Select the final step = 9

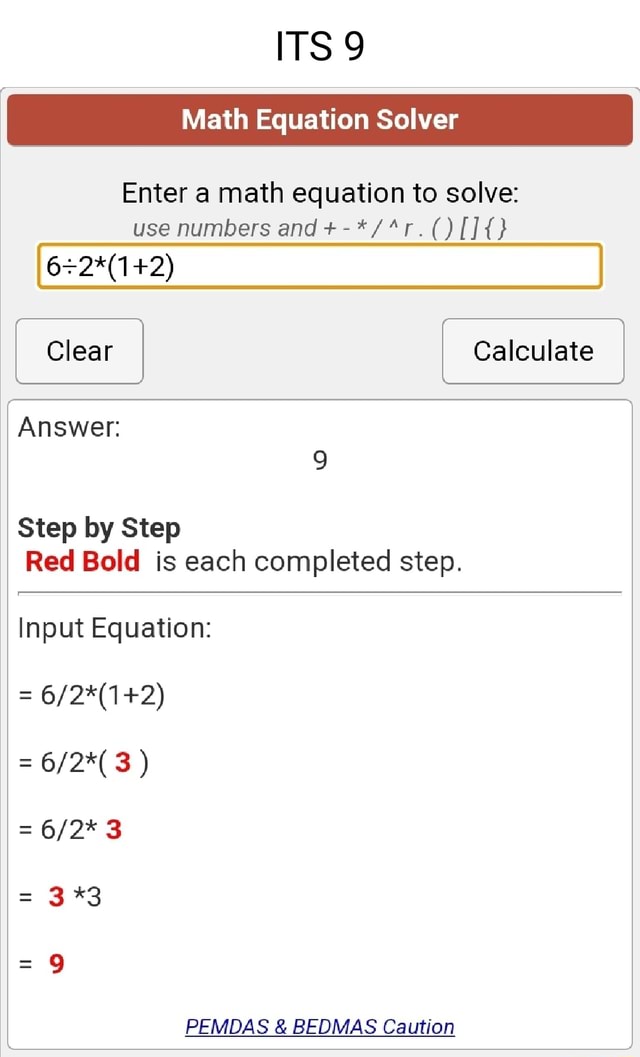45,963
